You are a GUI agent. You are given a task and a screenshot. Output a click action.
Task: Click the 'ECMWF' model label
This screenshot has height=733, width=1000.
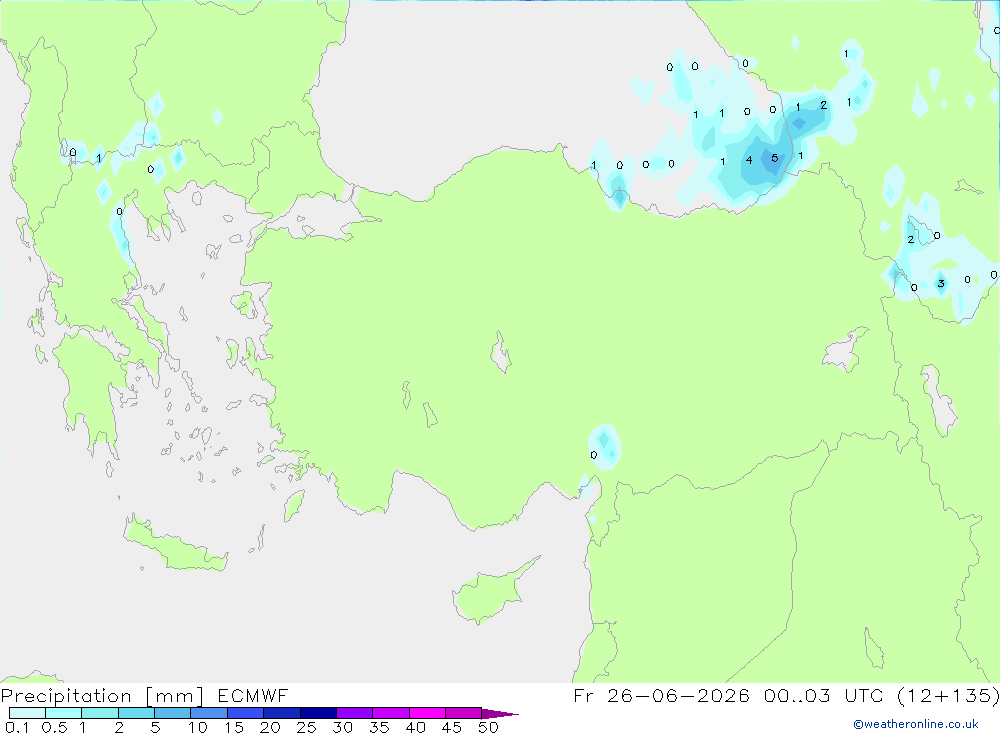tap(253, 695)
